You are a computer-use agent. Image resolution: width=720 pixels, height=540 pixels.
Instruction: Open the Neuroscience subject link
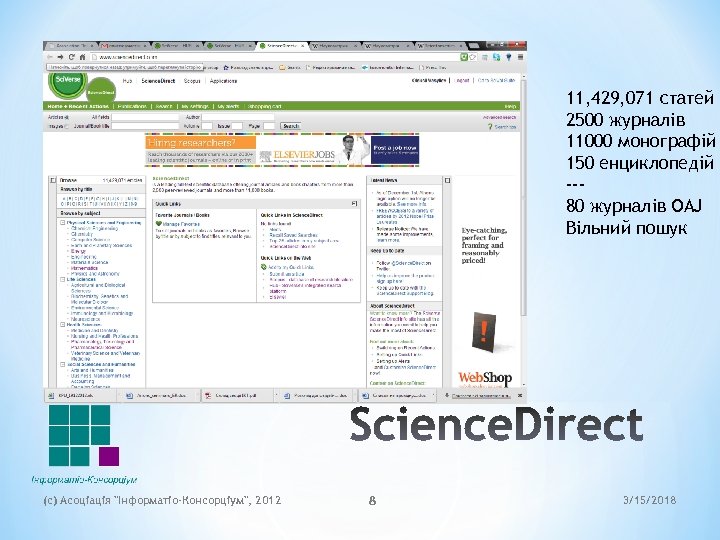click(x=85, y=319)
